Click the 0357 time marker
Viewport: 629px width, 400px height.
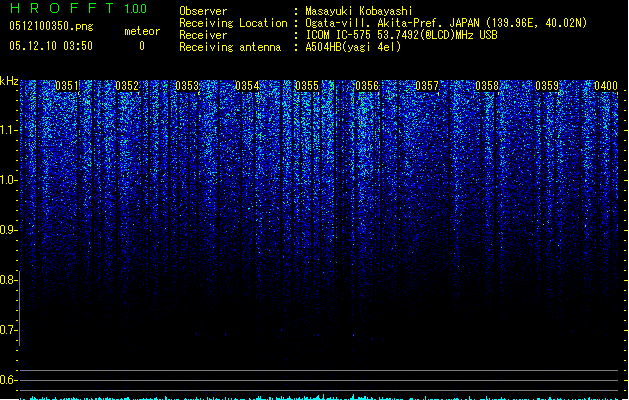[x=427, y=86]
